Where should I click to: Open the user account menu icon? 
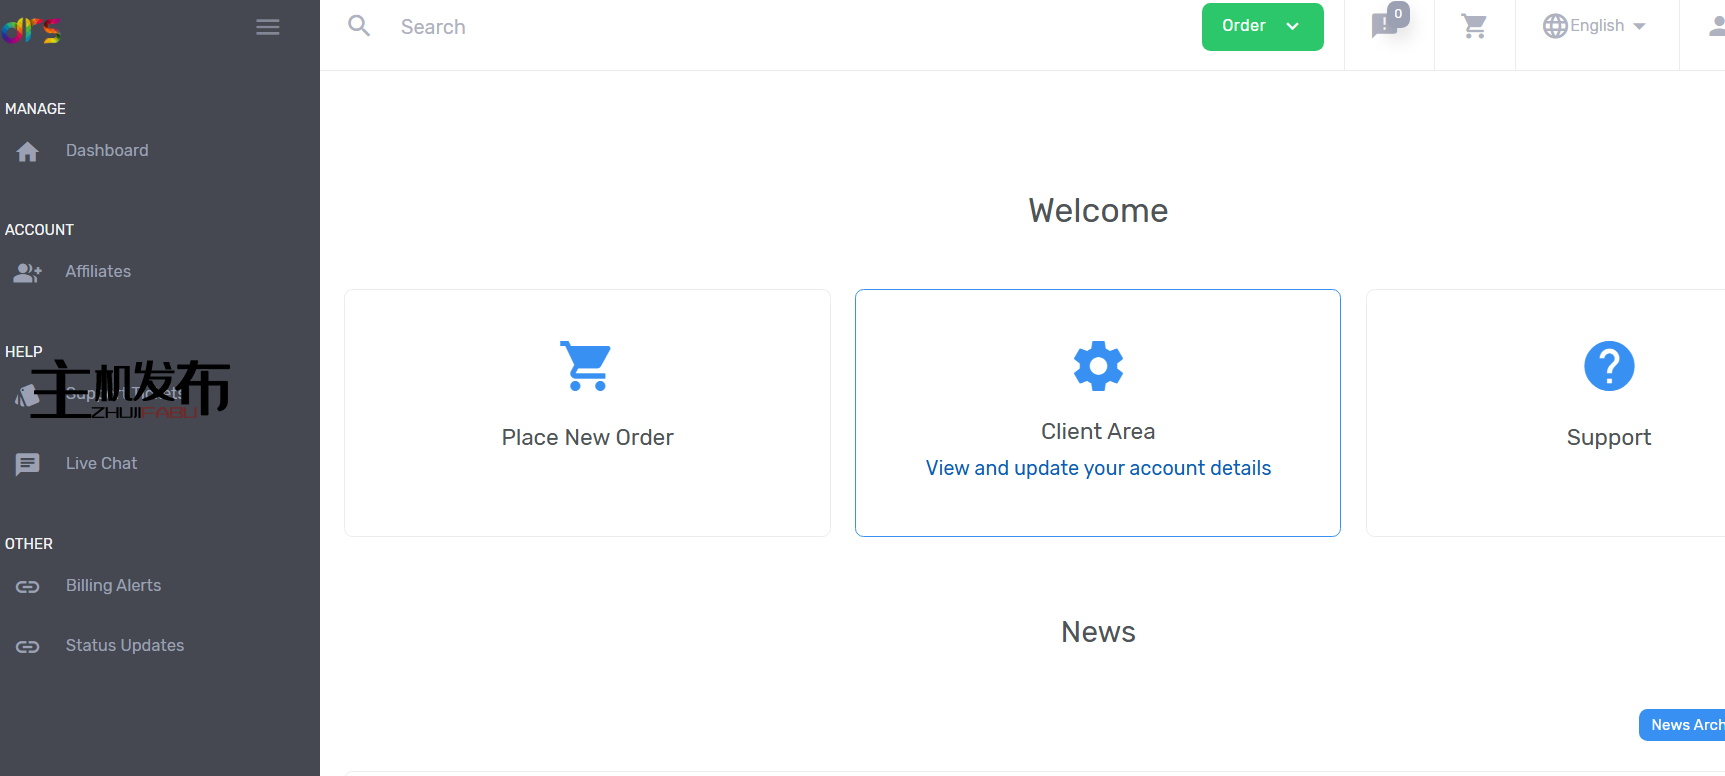(x=1714, y=27)
